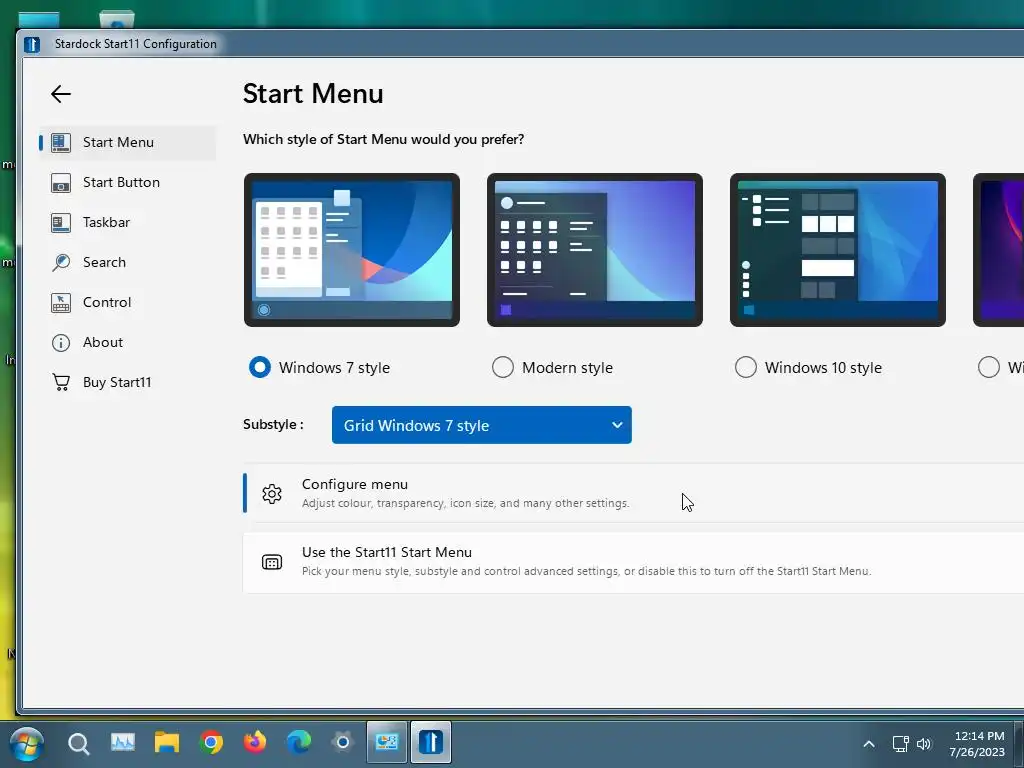
Task: Select the Windows 7 style radio button
Action: click(x=260, y=367)
